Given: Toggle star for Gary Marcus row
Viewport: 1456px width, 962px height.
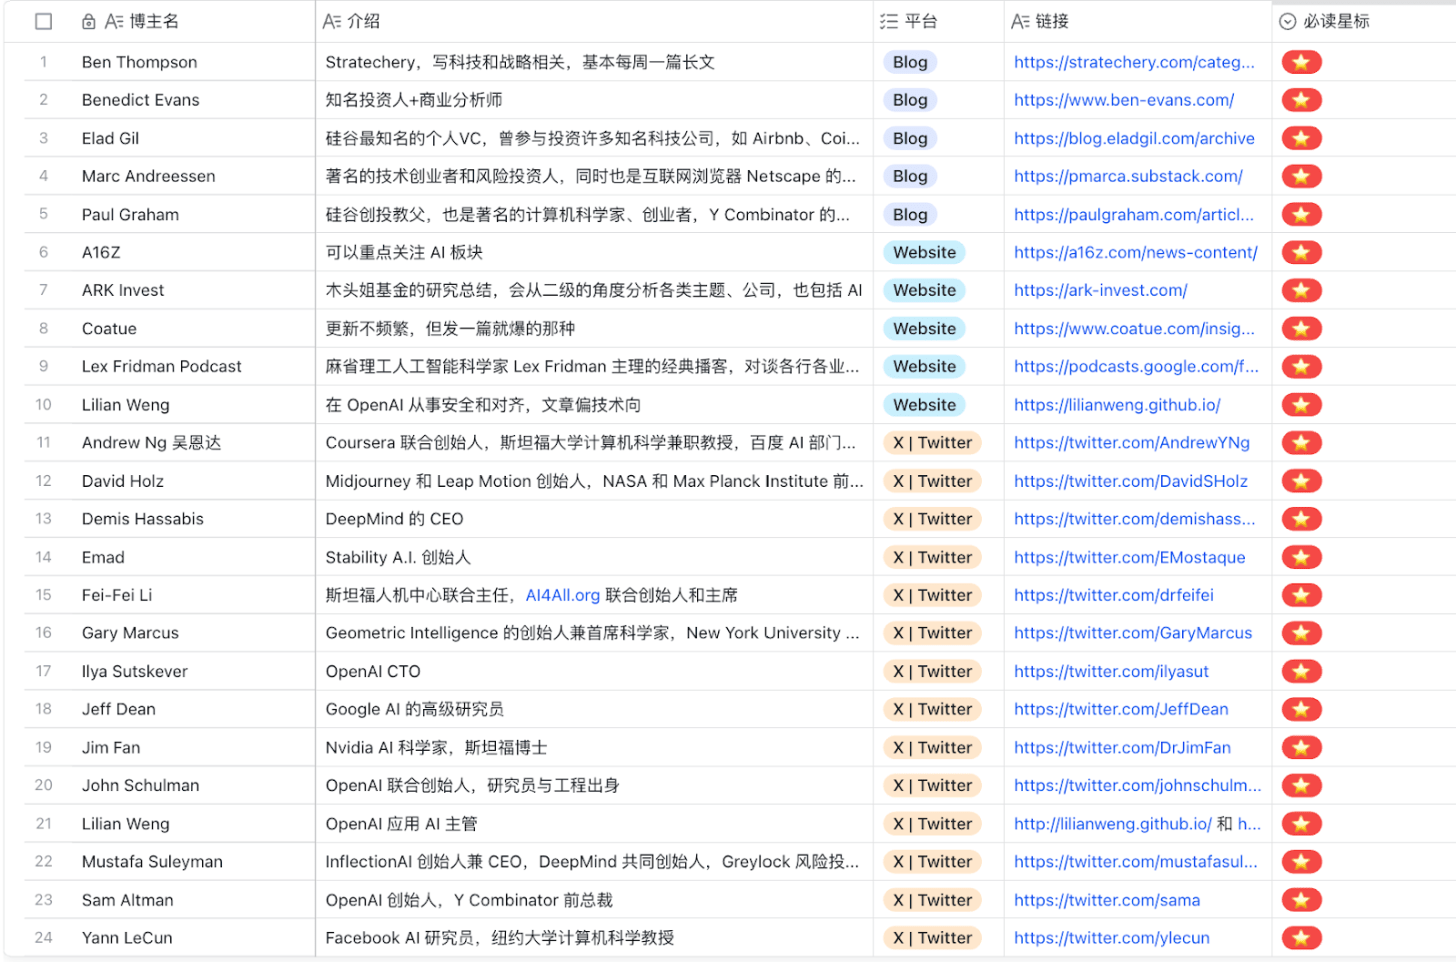Looking at the screenshot, I should coord(1301,633).
